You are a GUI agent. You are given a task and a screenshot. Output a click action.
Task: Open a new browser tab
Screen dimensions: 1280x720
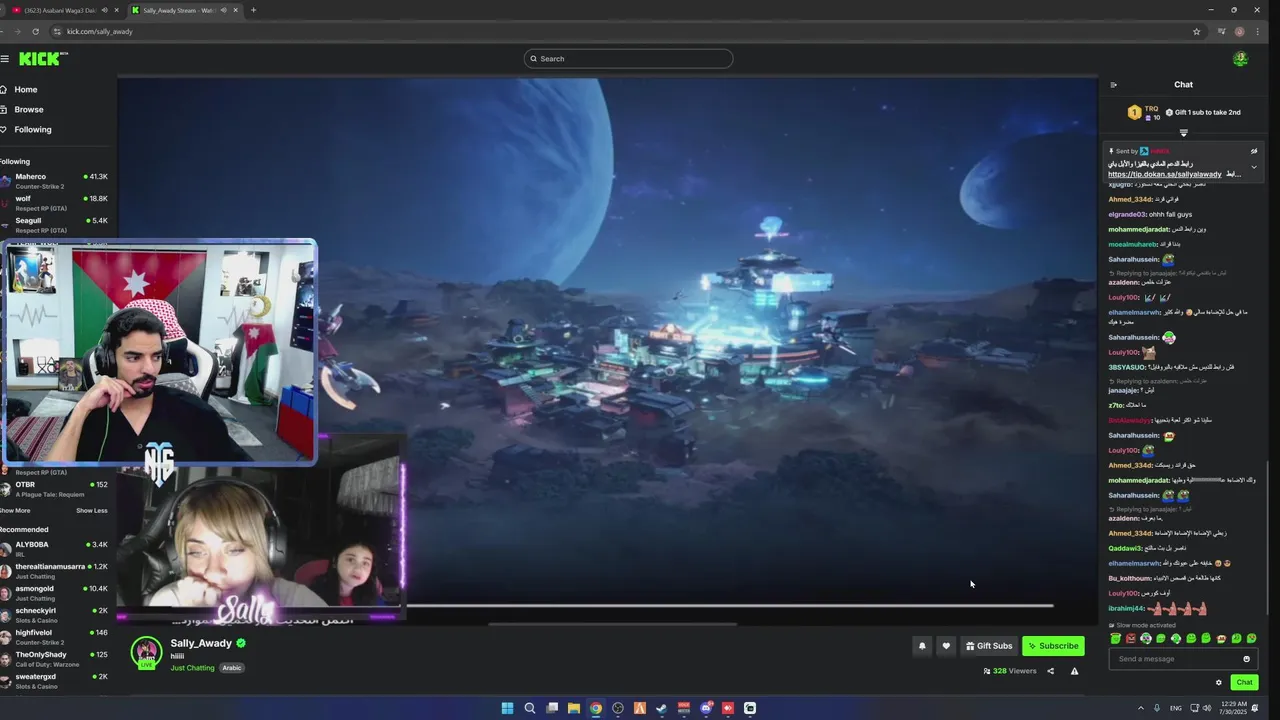[253, 10]
